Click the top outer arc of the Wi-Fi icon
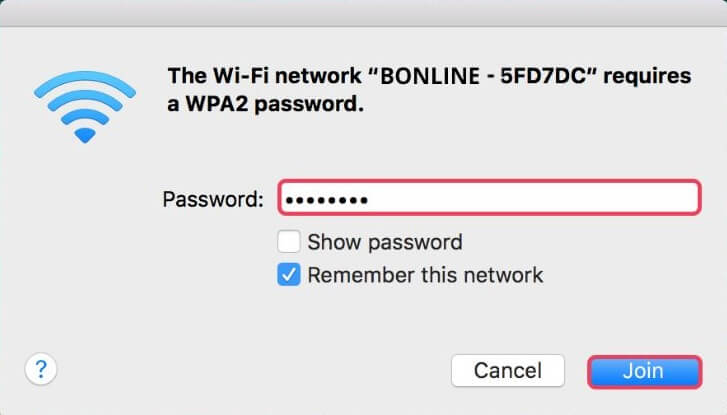This screenshot has height=415, width=727. [83, 78]
